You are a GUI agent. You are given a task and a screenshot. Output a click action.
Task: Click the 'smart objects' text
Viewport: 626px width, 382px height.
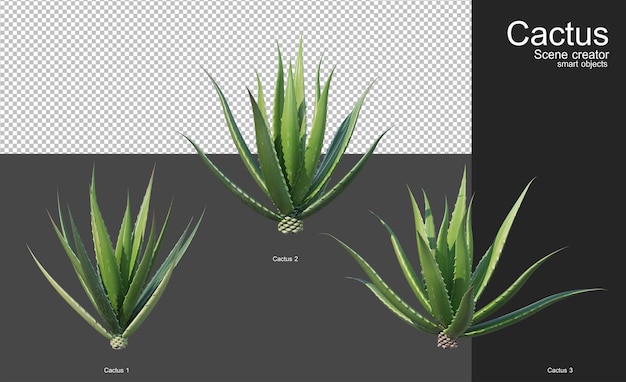tap(582, 64)
